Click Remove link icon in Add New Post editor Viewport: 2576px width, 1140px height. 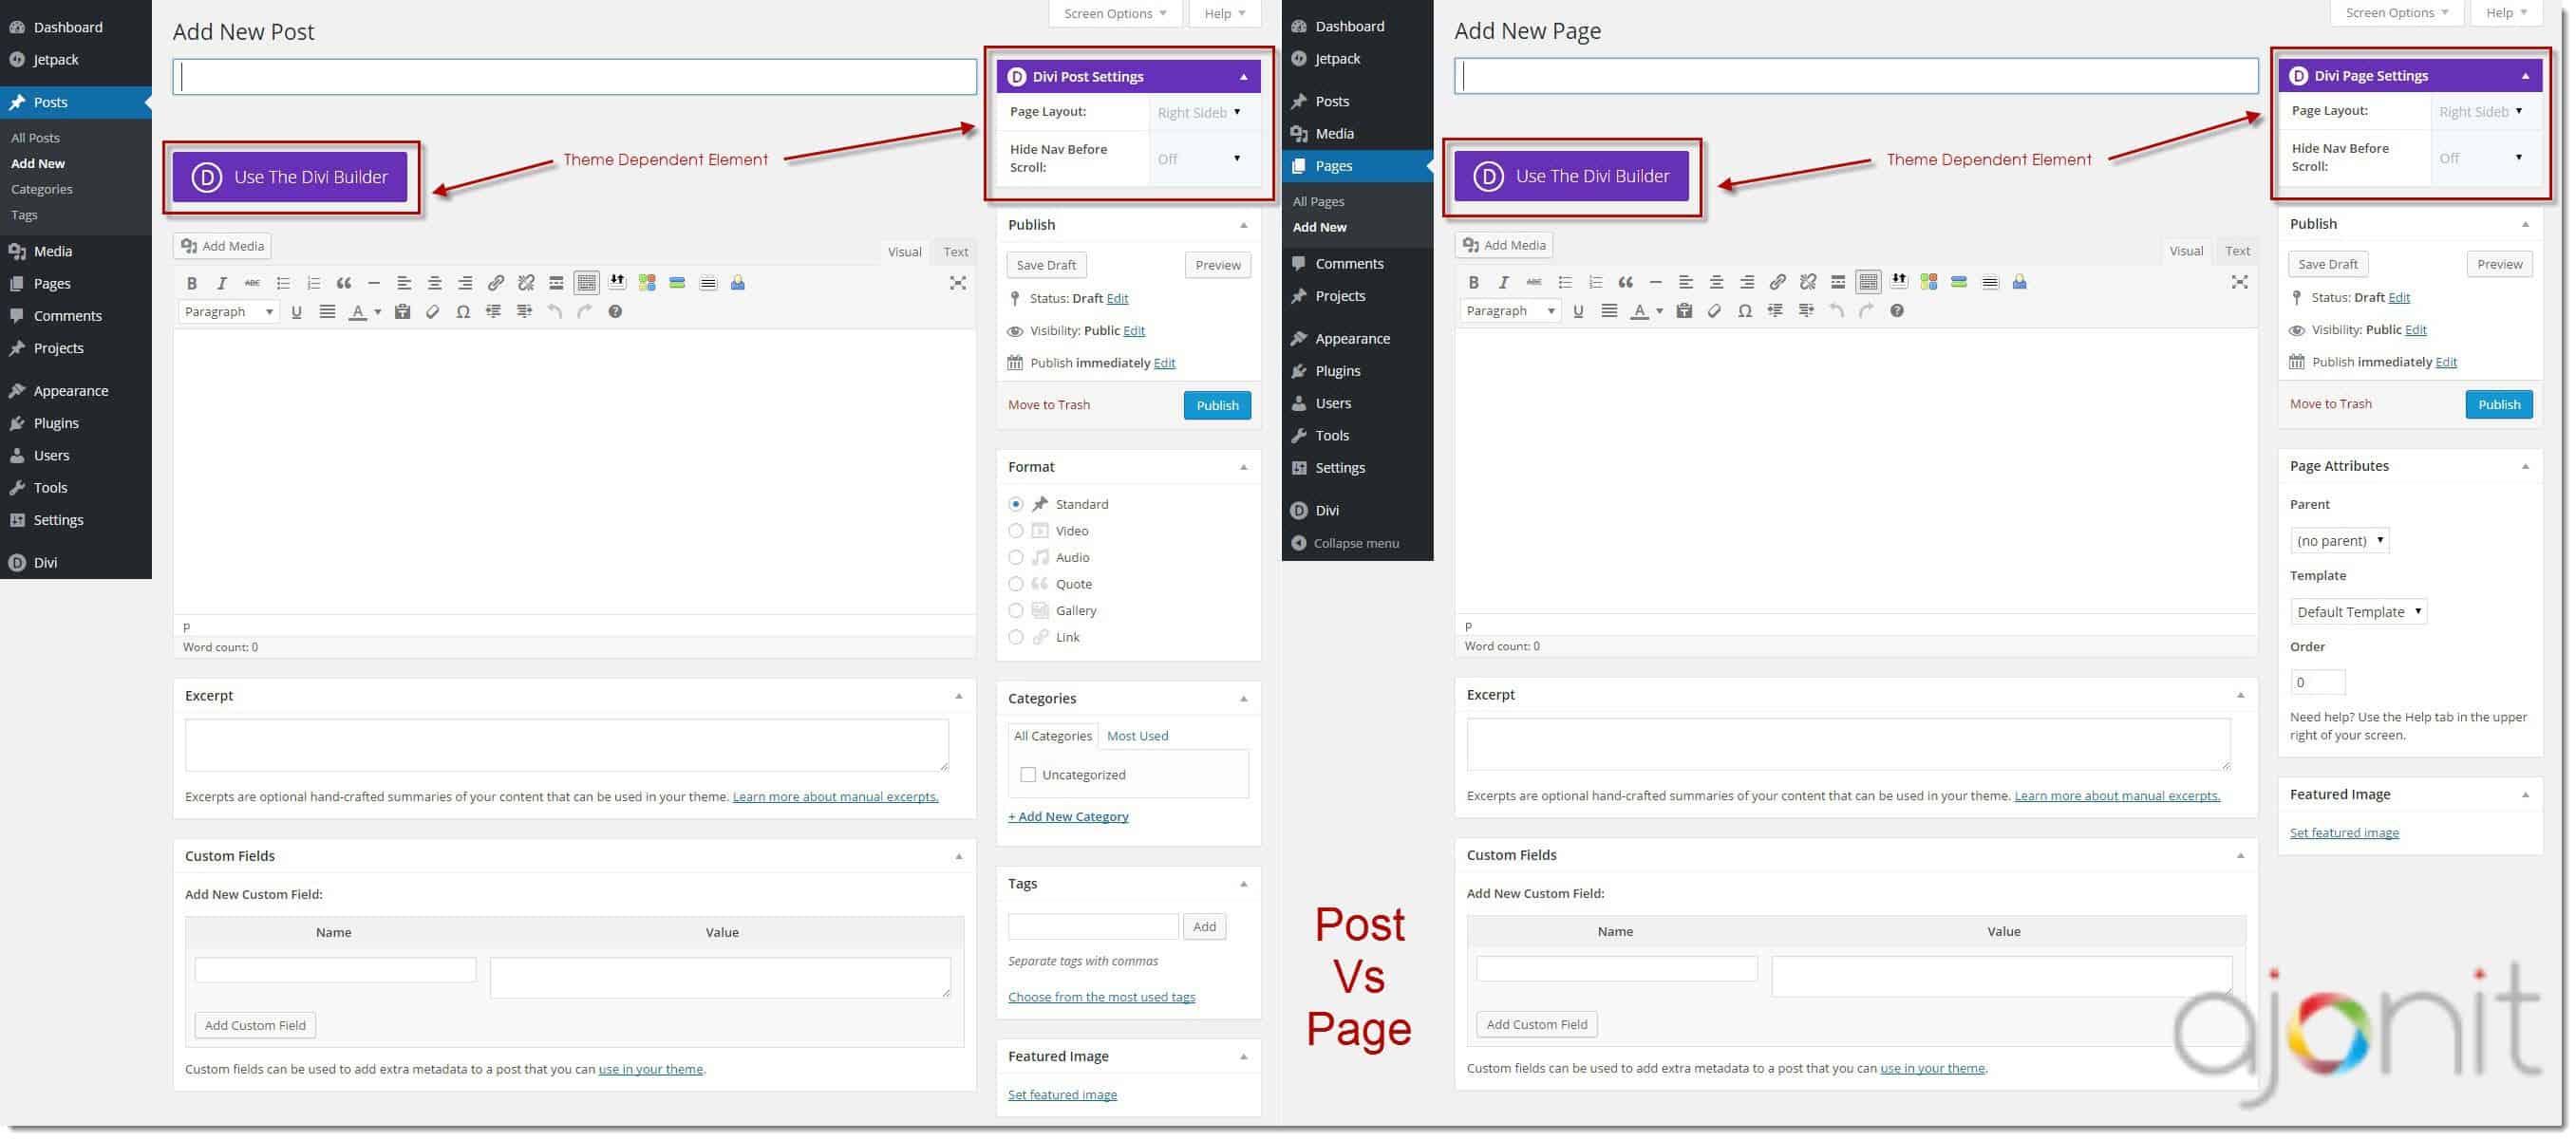(526, 283)
